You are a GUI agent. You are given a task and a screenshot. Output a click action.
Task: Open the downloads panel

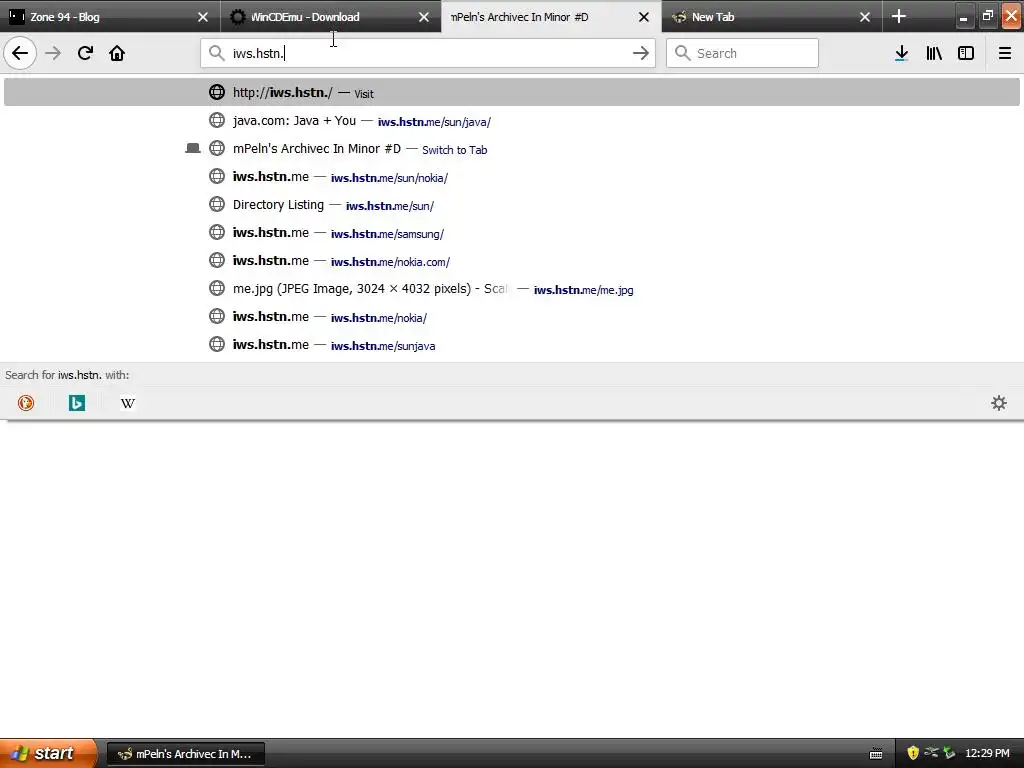click(x=902, y=53)
